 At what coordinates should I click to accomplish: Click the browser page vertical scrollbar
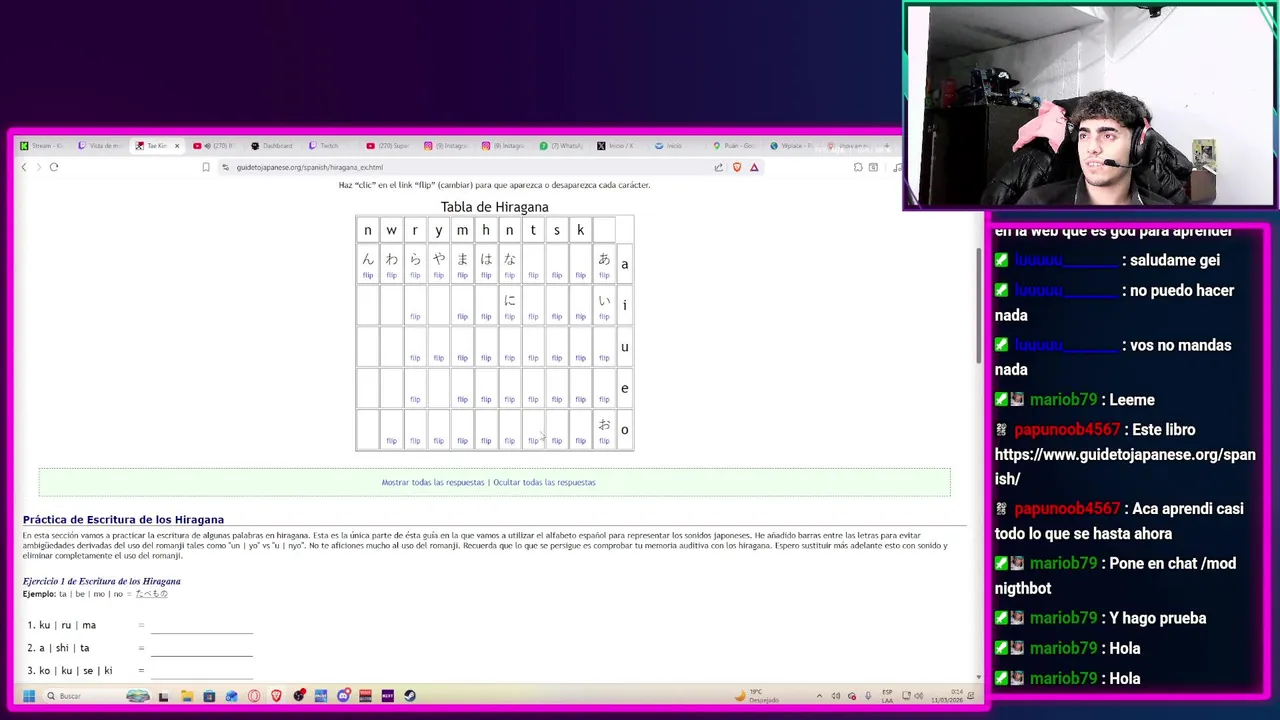click(x=979, y=305)
